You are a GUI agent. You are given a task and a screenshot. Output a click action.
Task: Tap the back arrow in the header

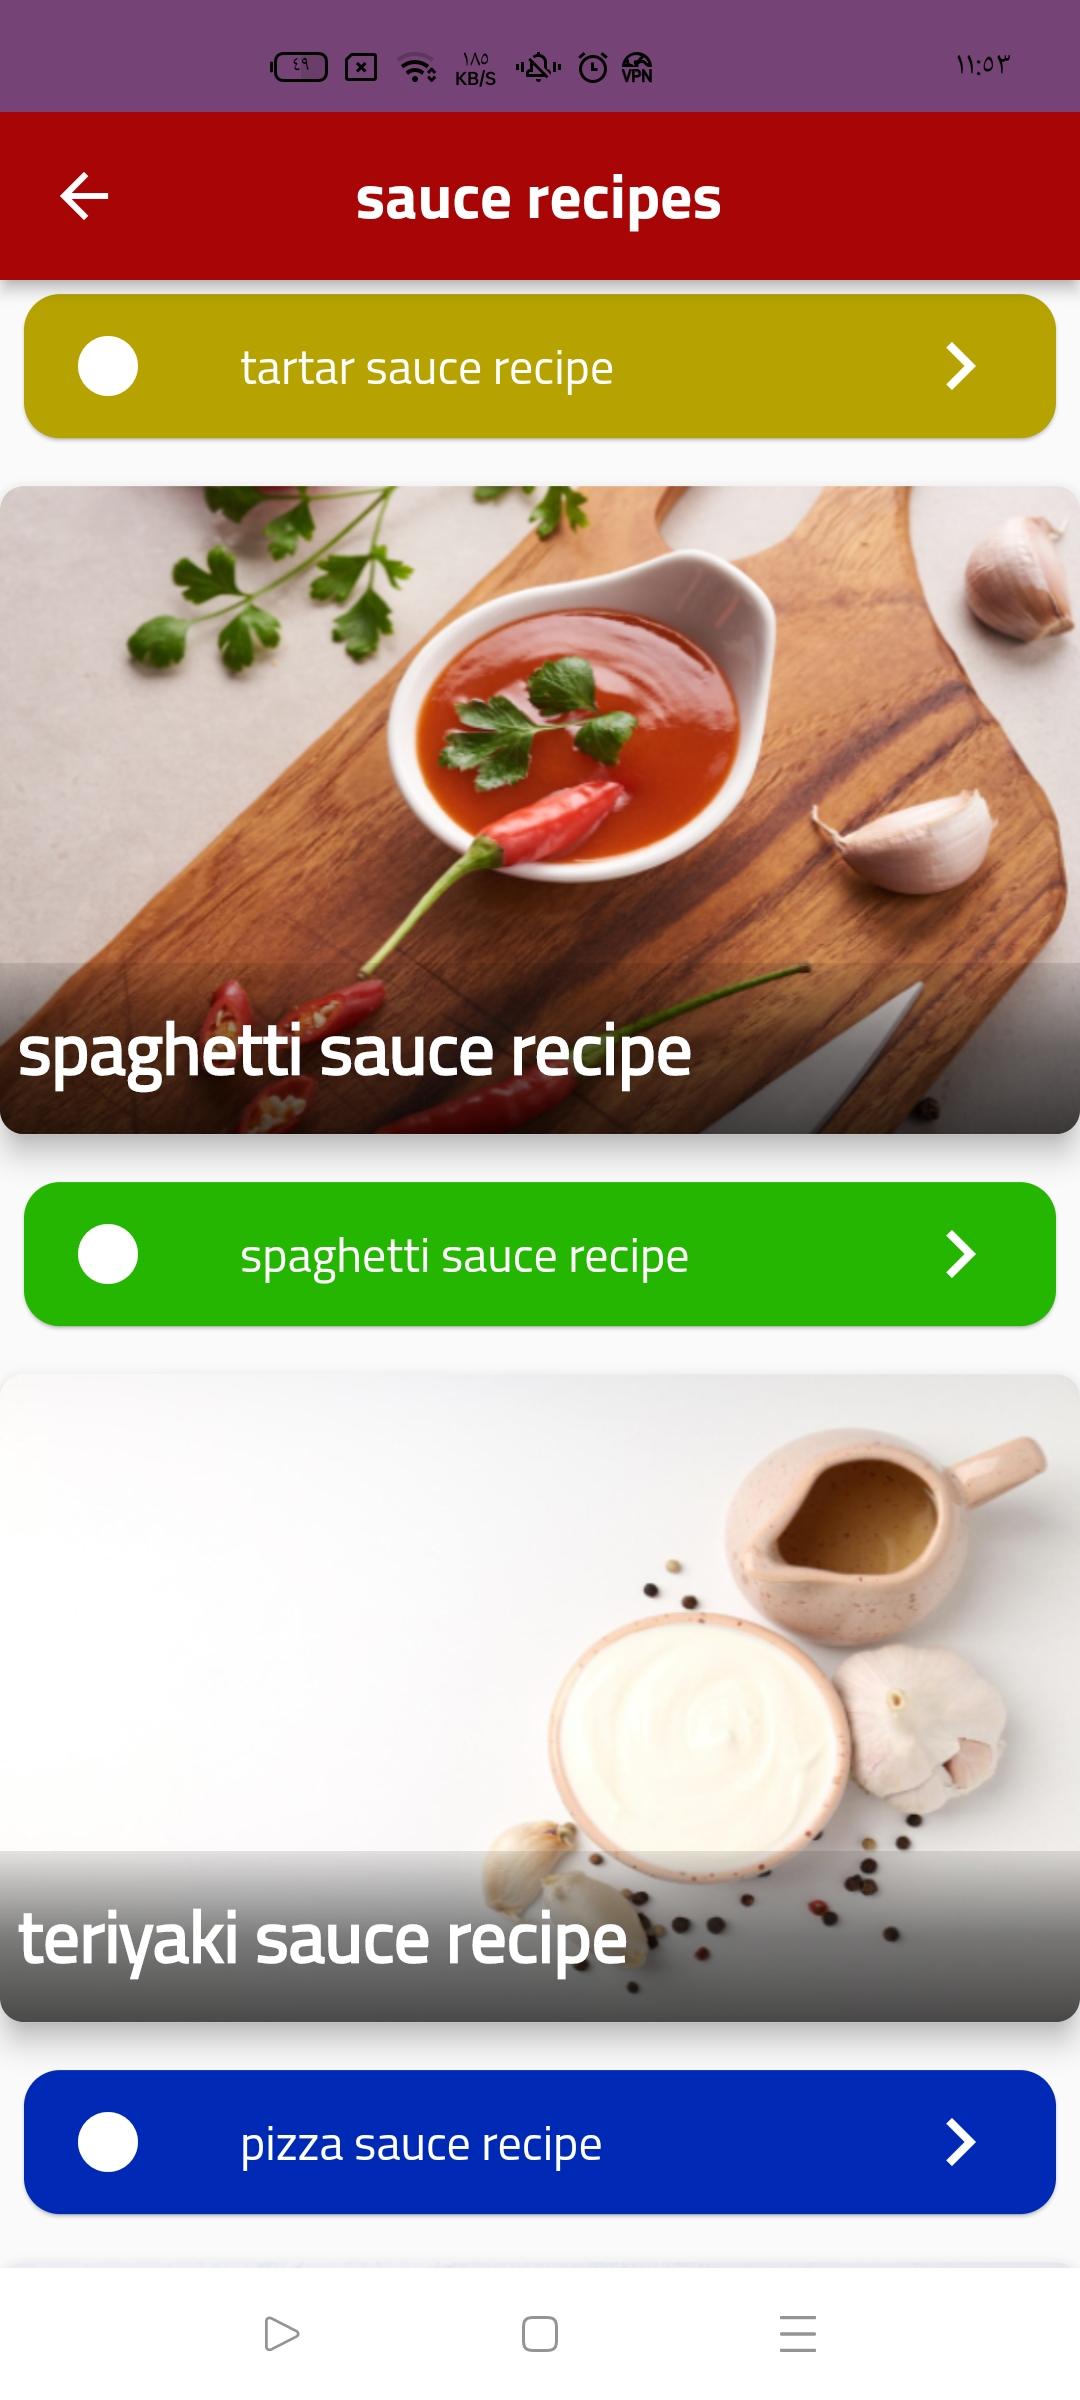pos(84,196)
